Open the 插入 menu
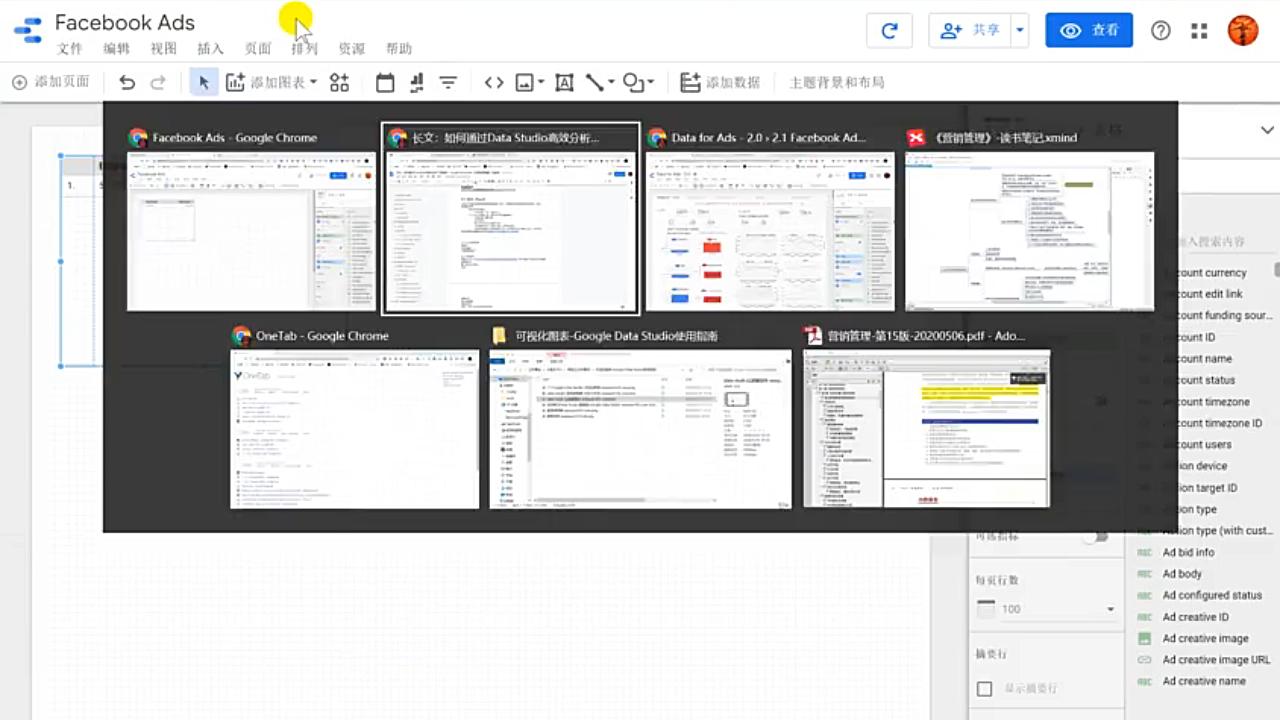 coord(210,49)
